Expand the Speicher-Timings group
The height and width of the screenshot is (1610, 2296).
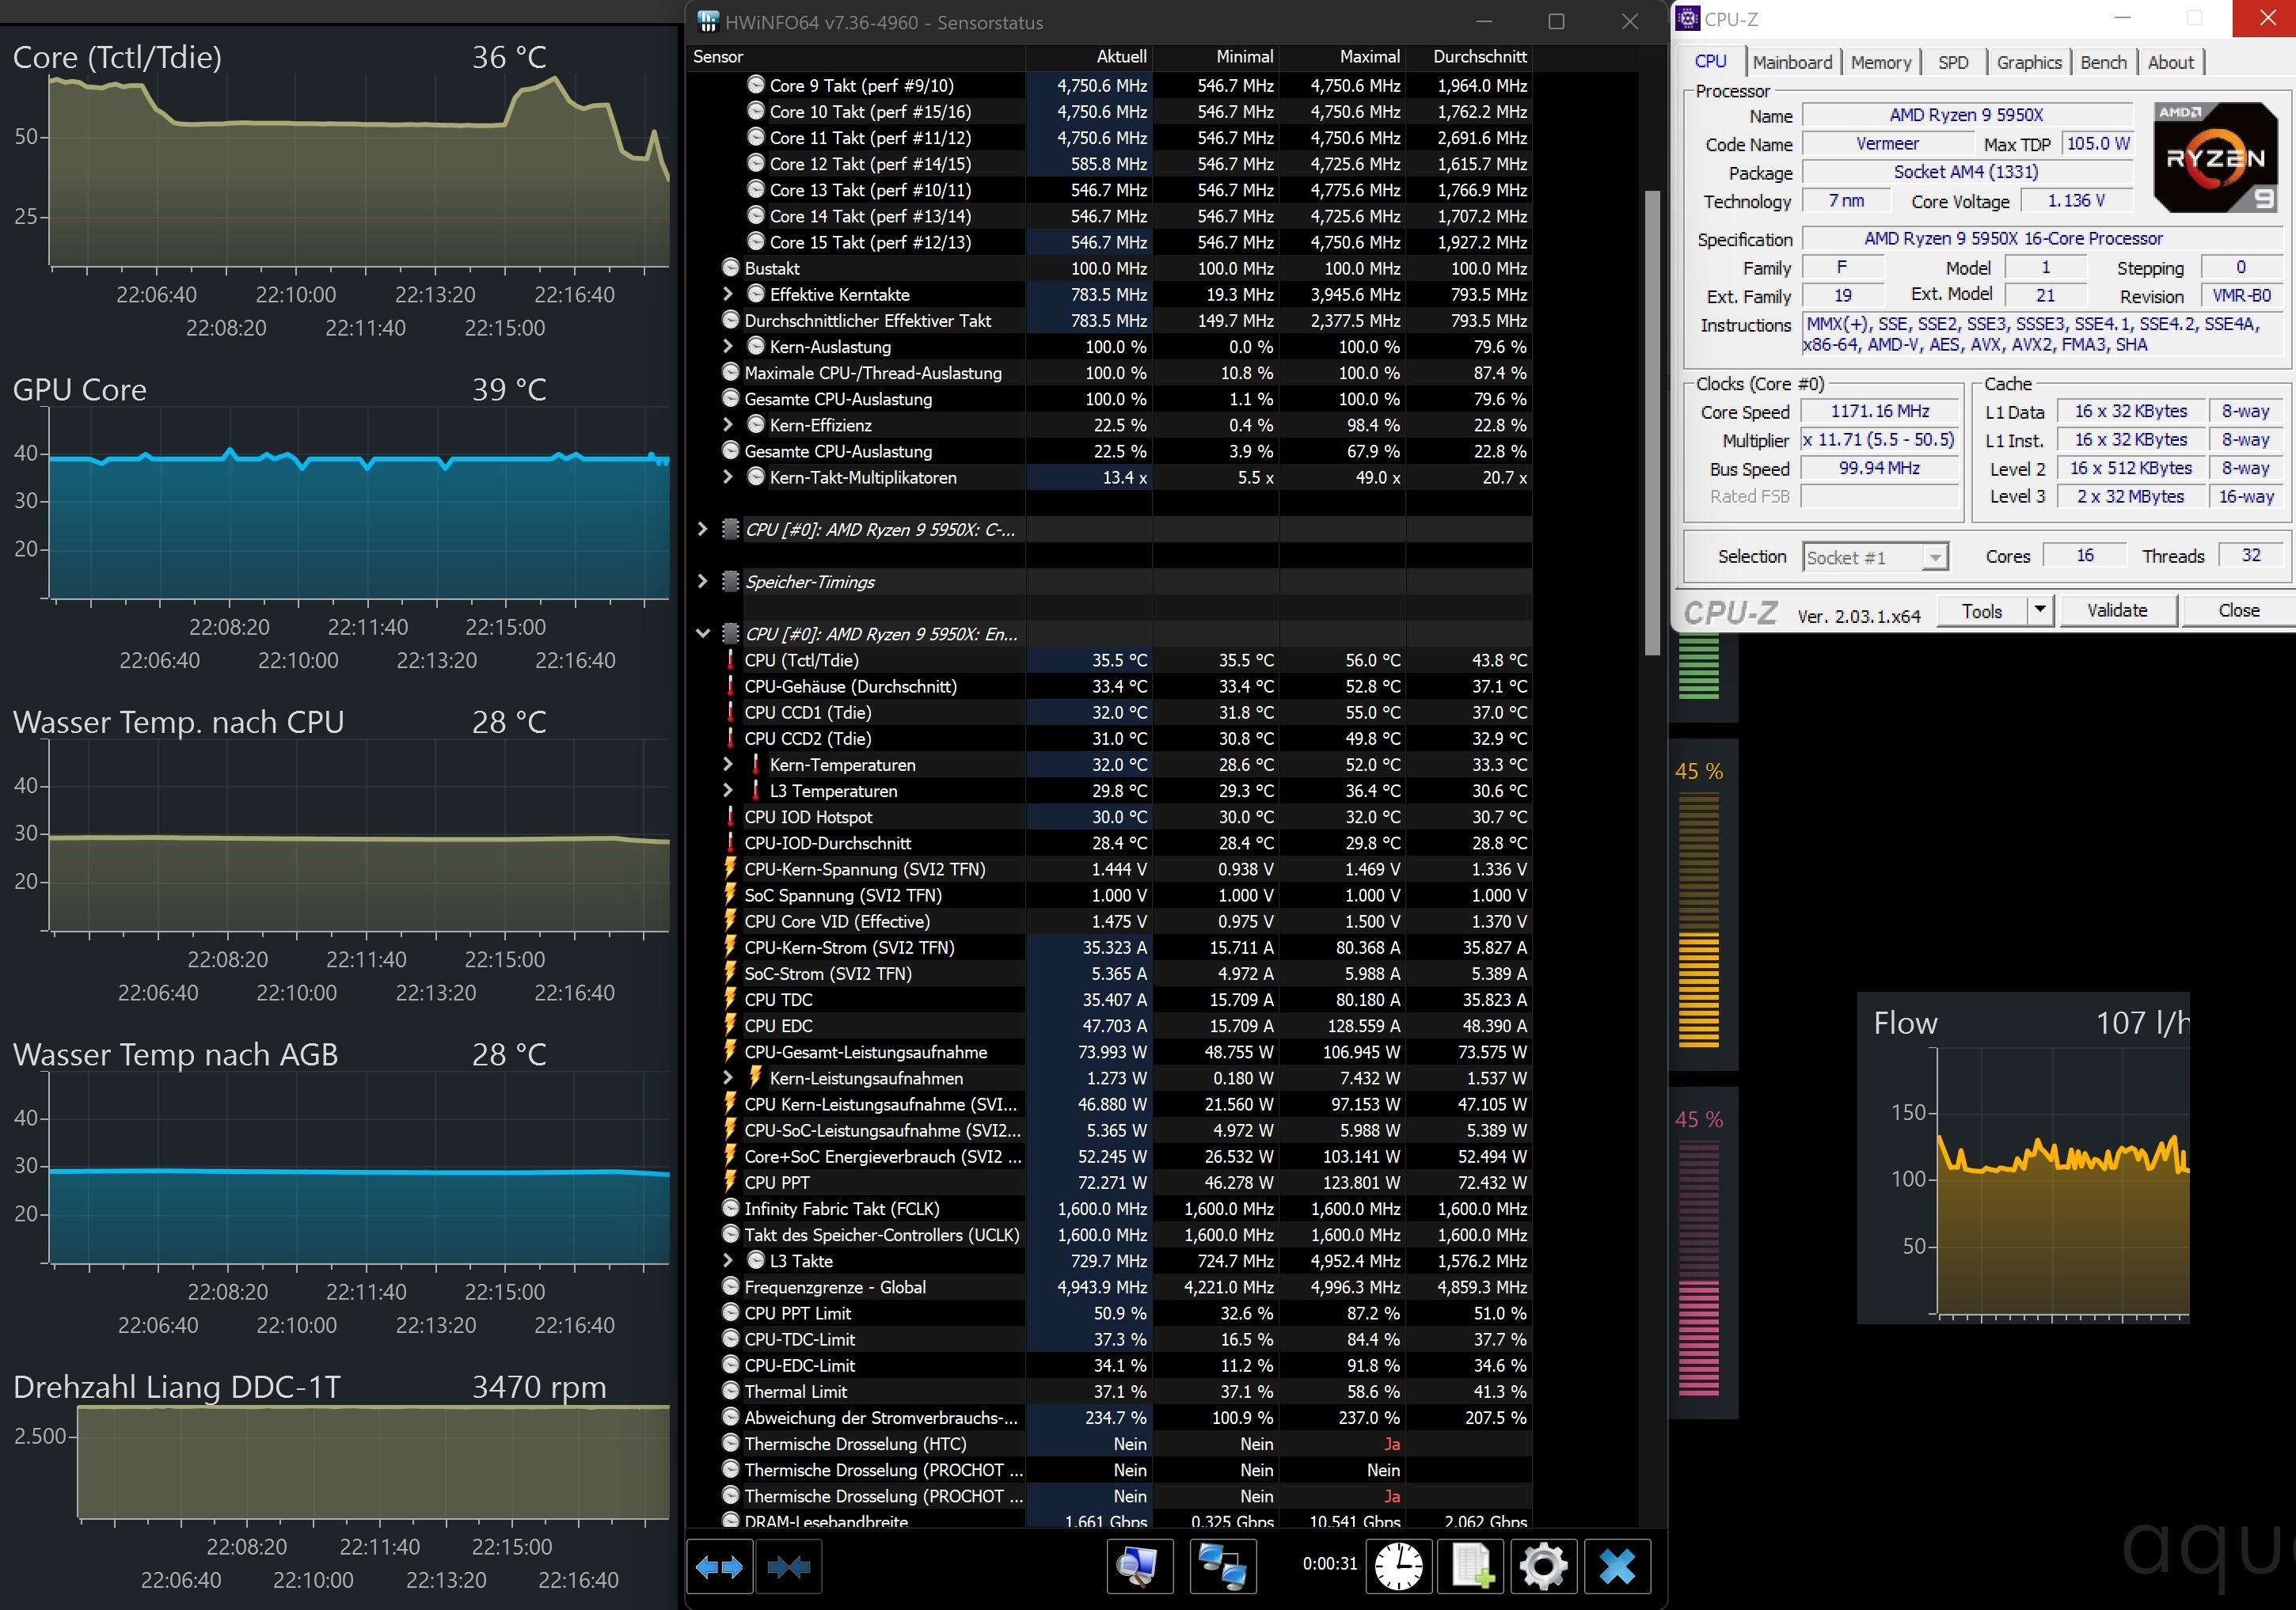click(x=702, y=582)
